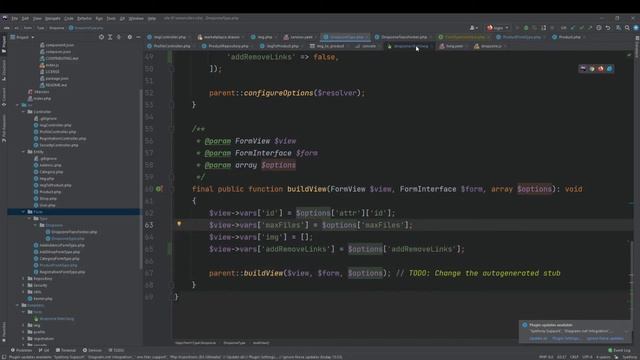
Task: Collapse the Entity folder in project tree
Action: [23, 152]
